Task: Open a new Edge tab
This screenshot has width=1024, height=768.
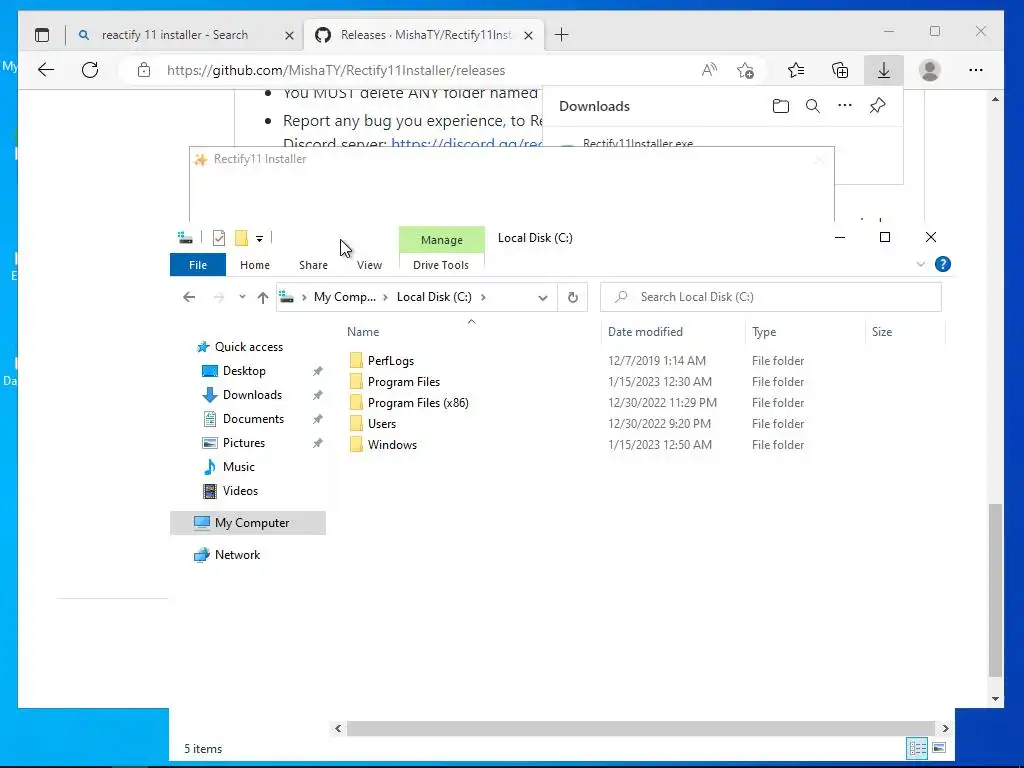Action: click(562, 35)
